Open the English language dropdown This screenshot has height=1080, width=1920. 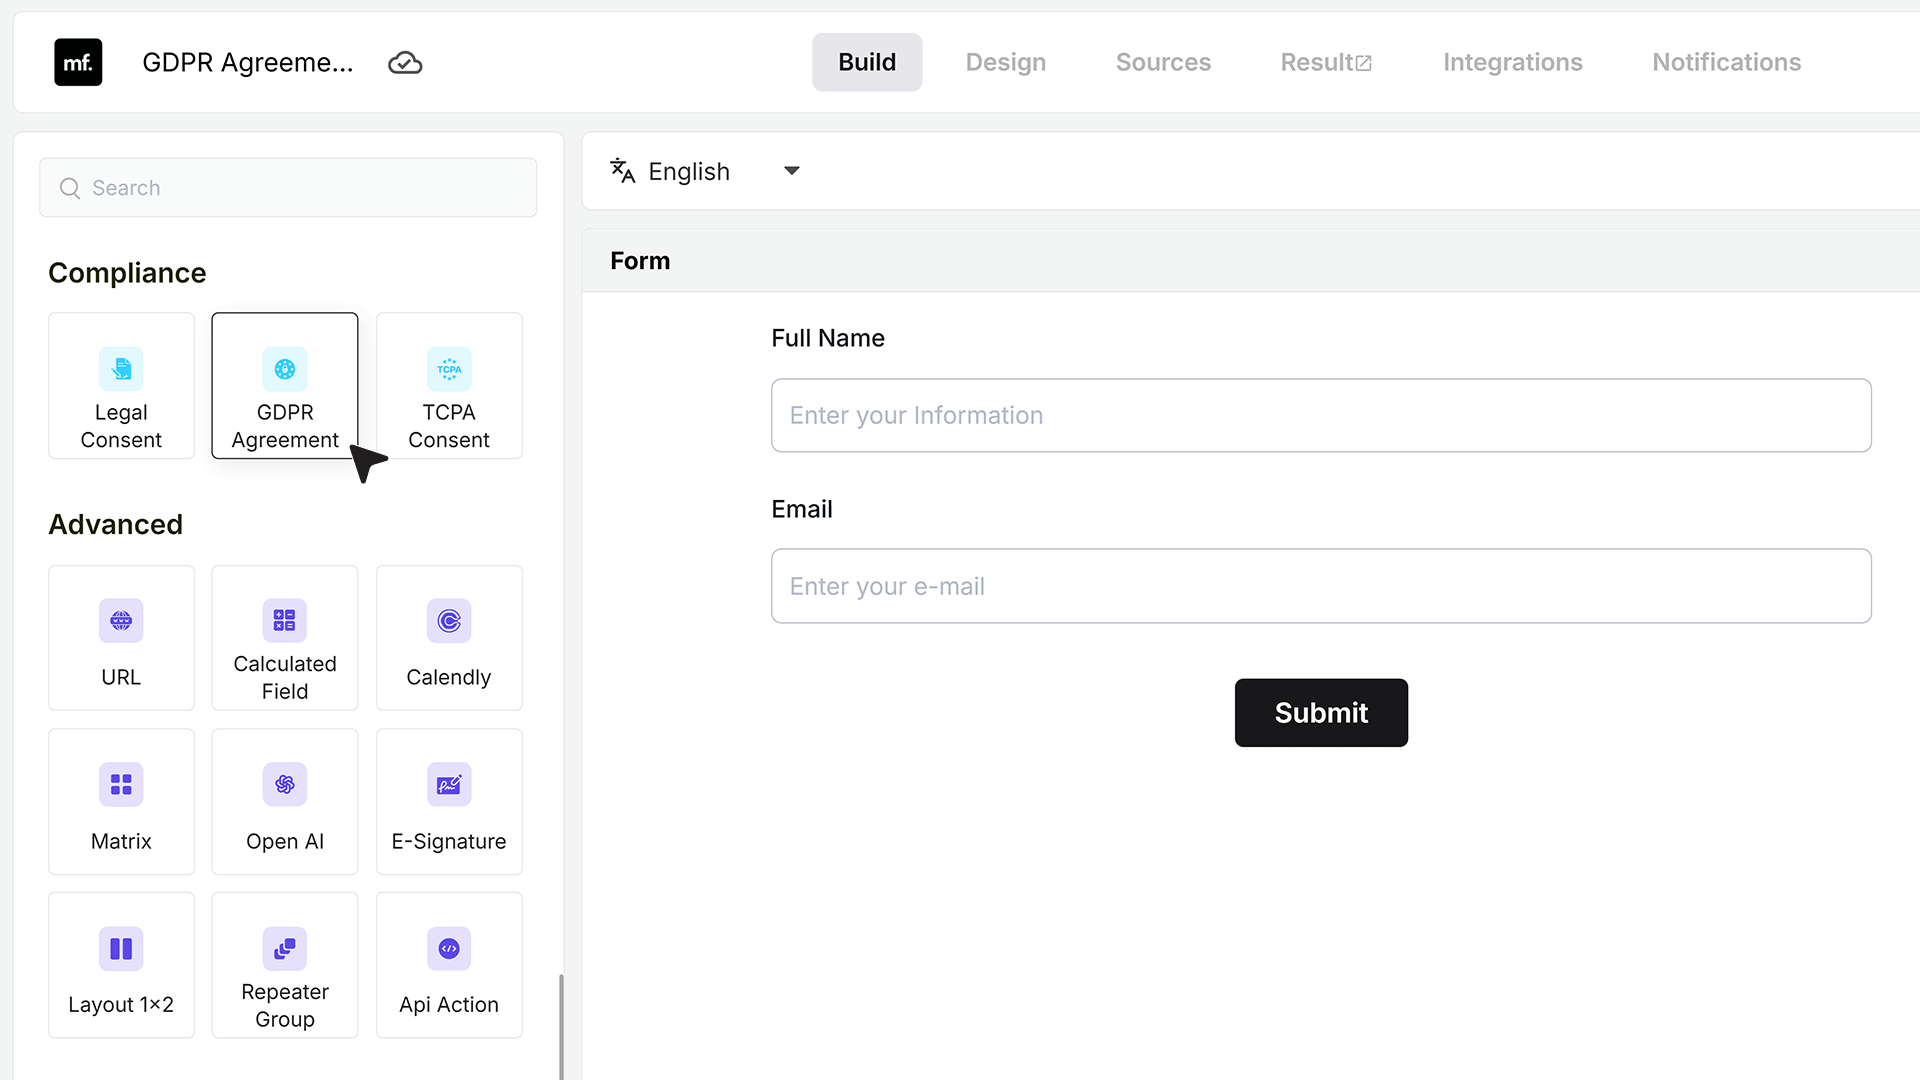706,171
